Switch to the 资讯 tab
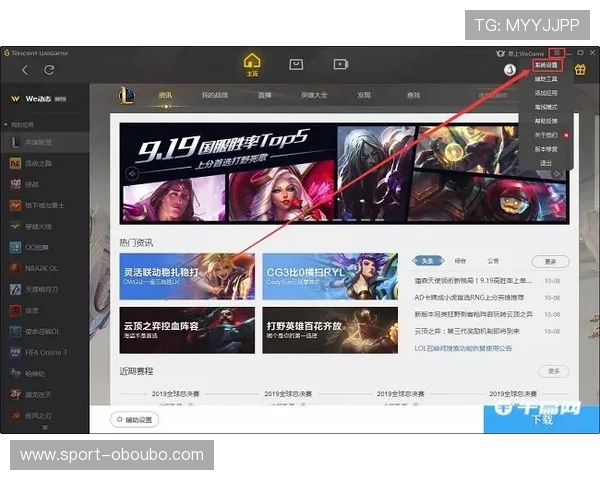 [x=165, y=95]
